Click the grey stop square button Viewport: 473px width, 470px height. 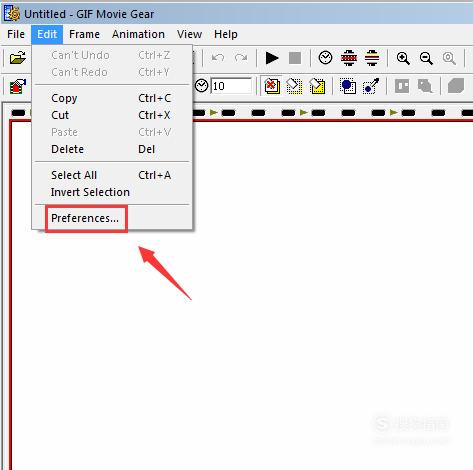(x=295, y=58)
